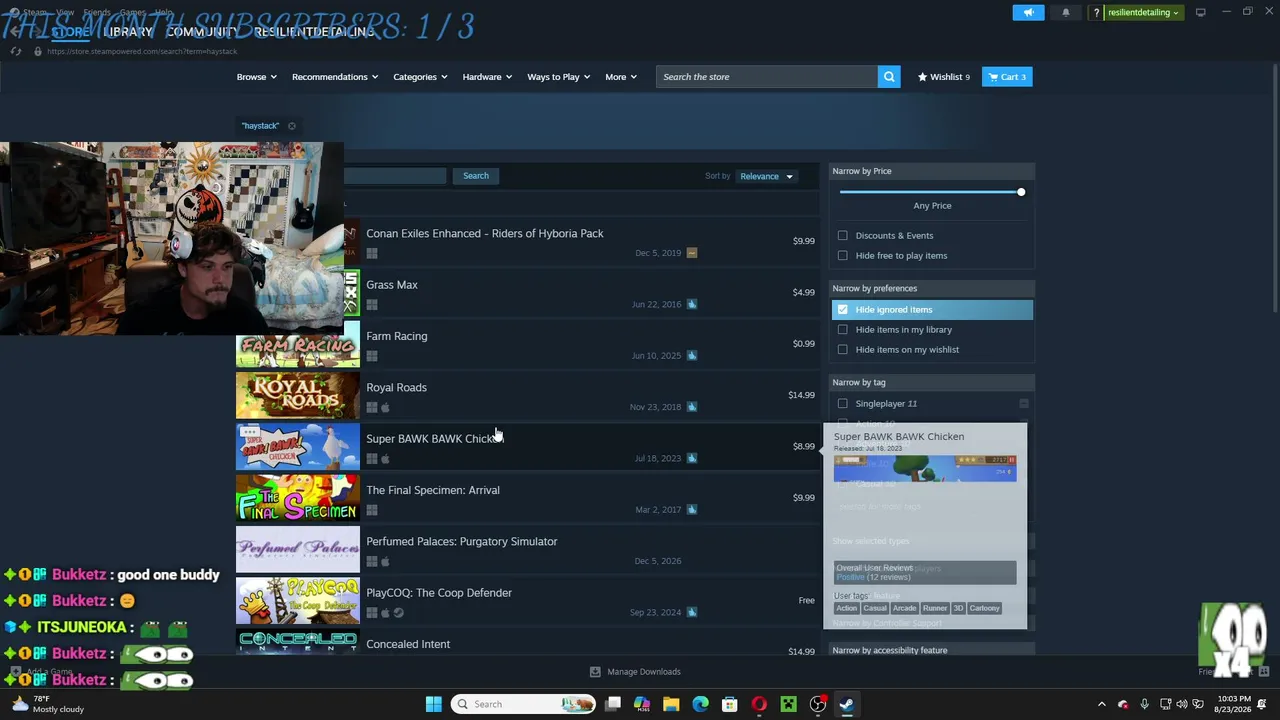Open Microsoft Edge from the taskbar
The height and width of the screenshot is (720, 1280).
(700, 704)
